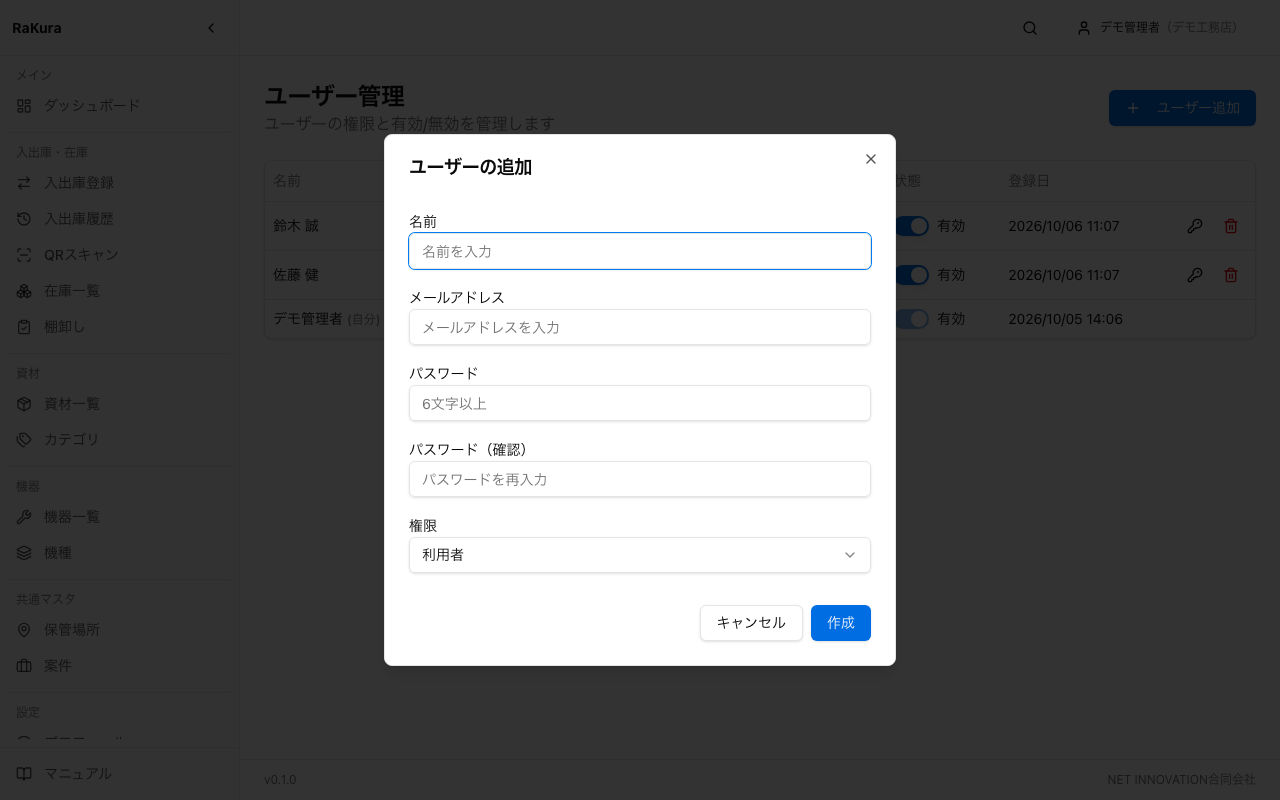Toggle 有効 switch for 佐藤 健
This screenshot has height=800, width=1280.
912,274
